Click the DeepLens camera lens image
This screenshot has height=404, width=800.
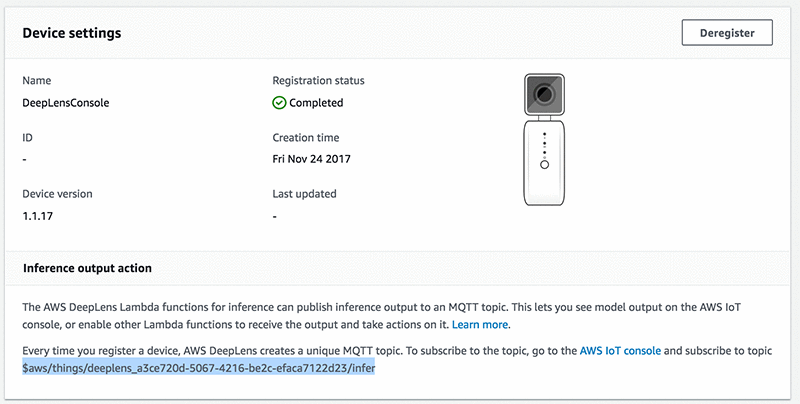click(x=543, y=95)
